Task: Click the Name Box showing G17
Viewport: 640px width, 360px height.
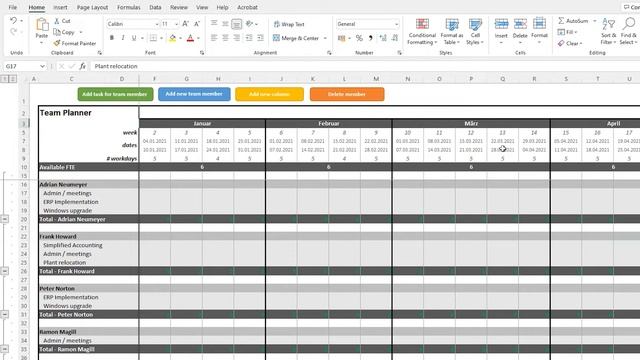Action: click(24, 66)
